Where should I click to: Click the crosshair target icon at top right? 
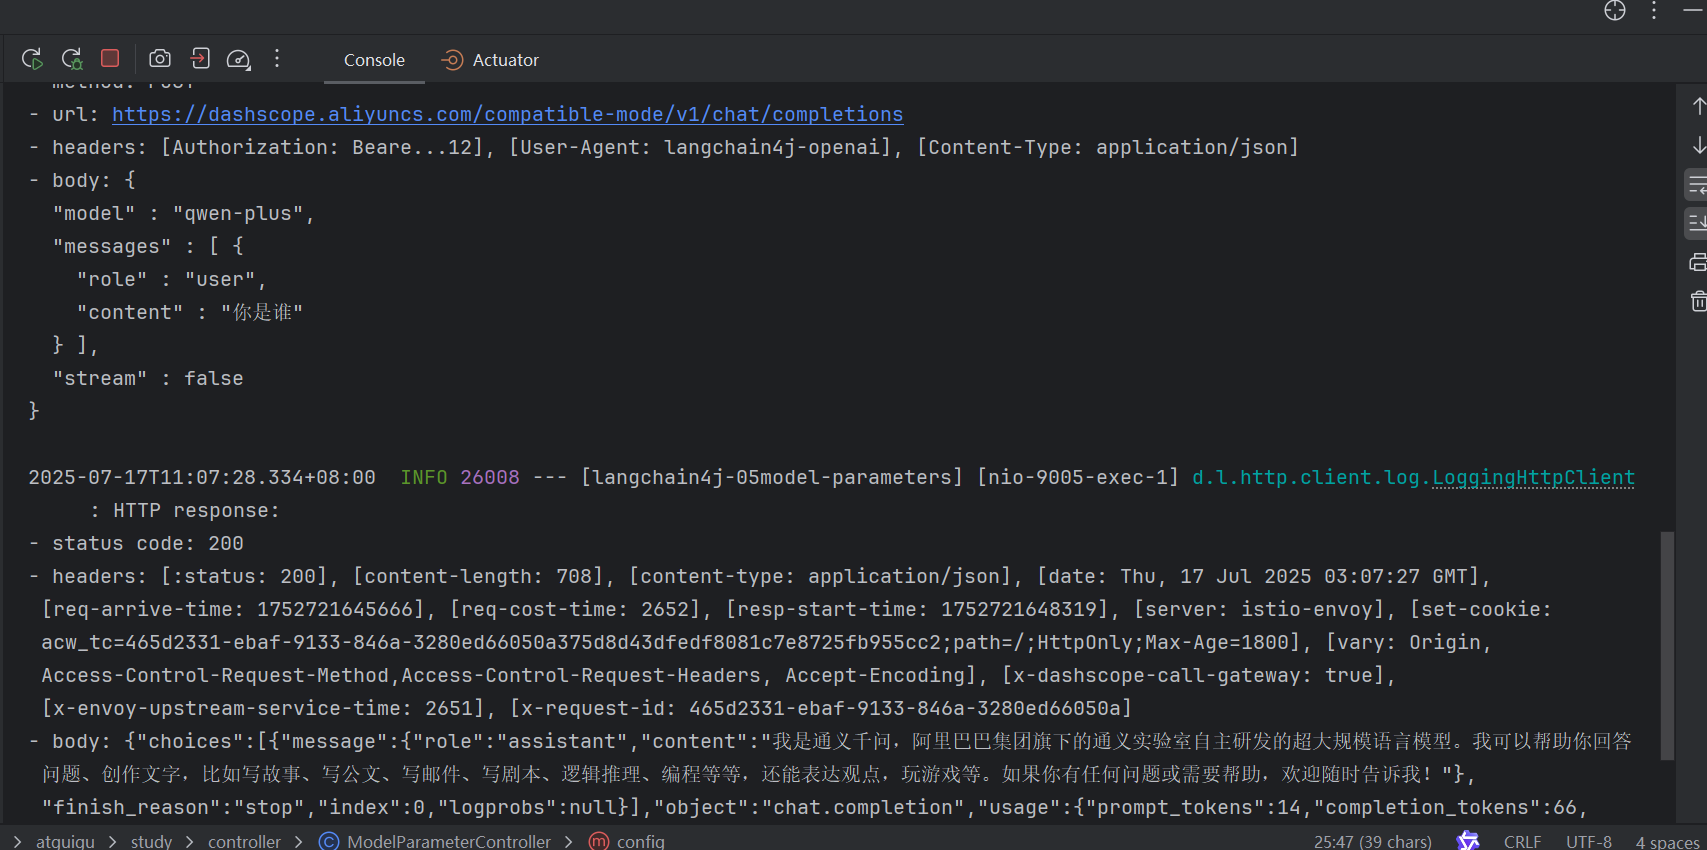[x=1615, y=11]
